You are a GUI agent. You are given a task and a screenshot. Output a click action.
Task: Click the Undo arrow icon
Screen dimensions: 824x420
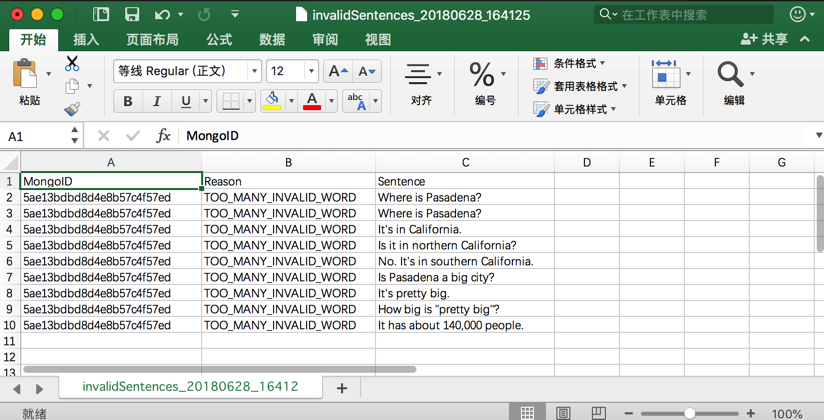pyautogui.click(x=162, y=14)
